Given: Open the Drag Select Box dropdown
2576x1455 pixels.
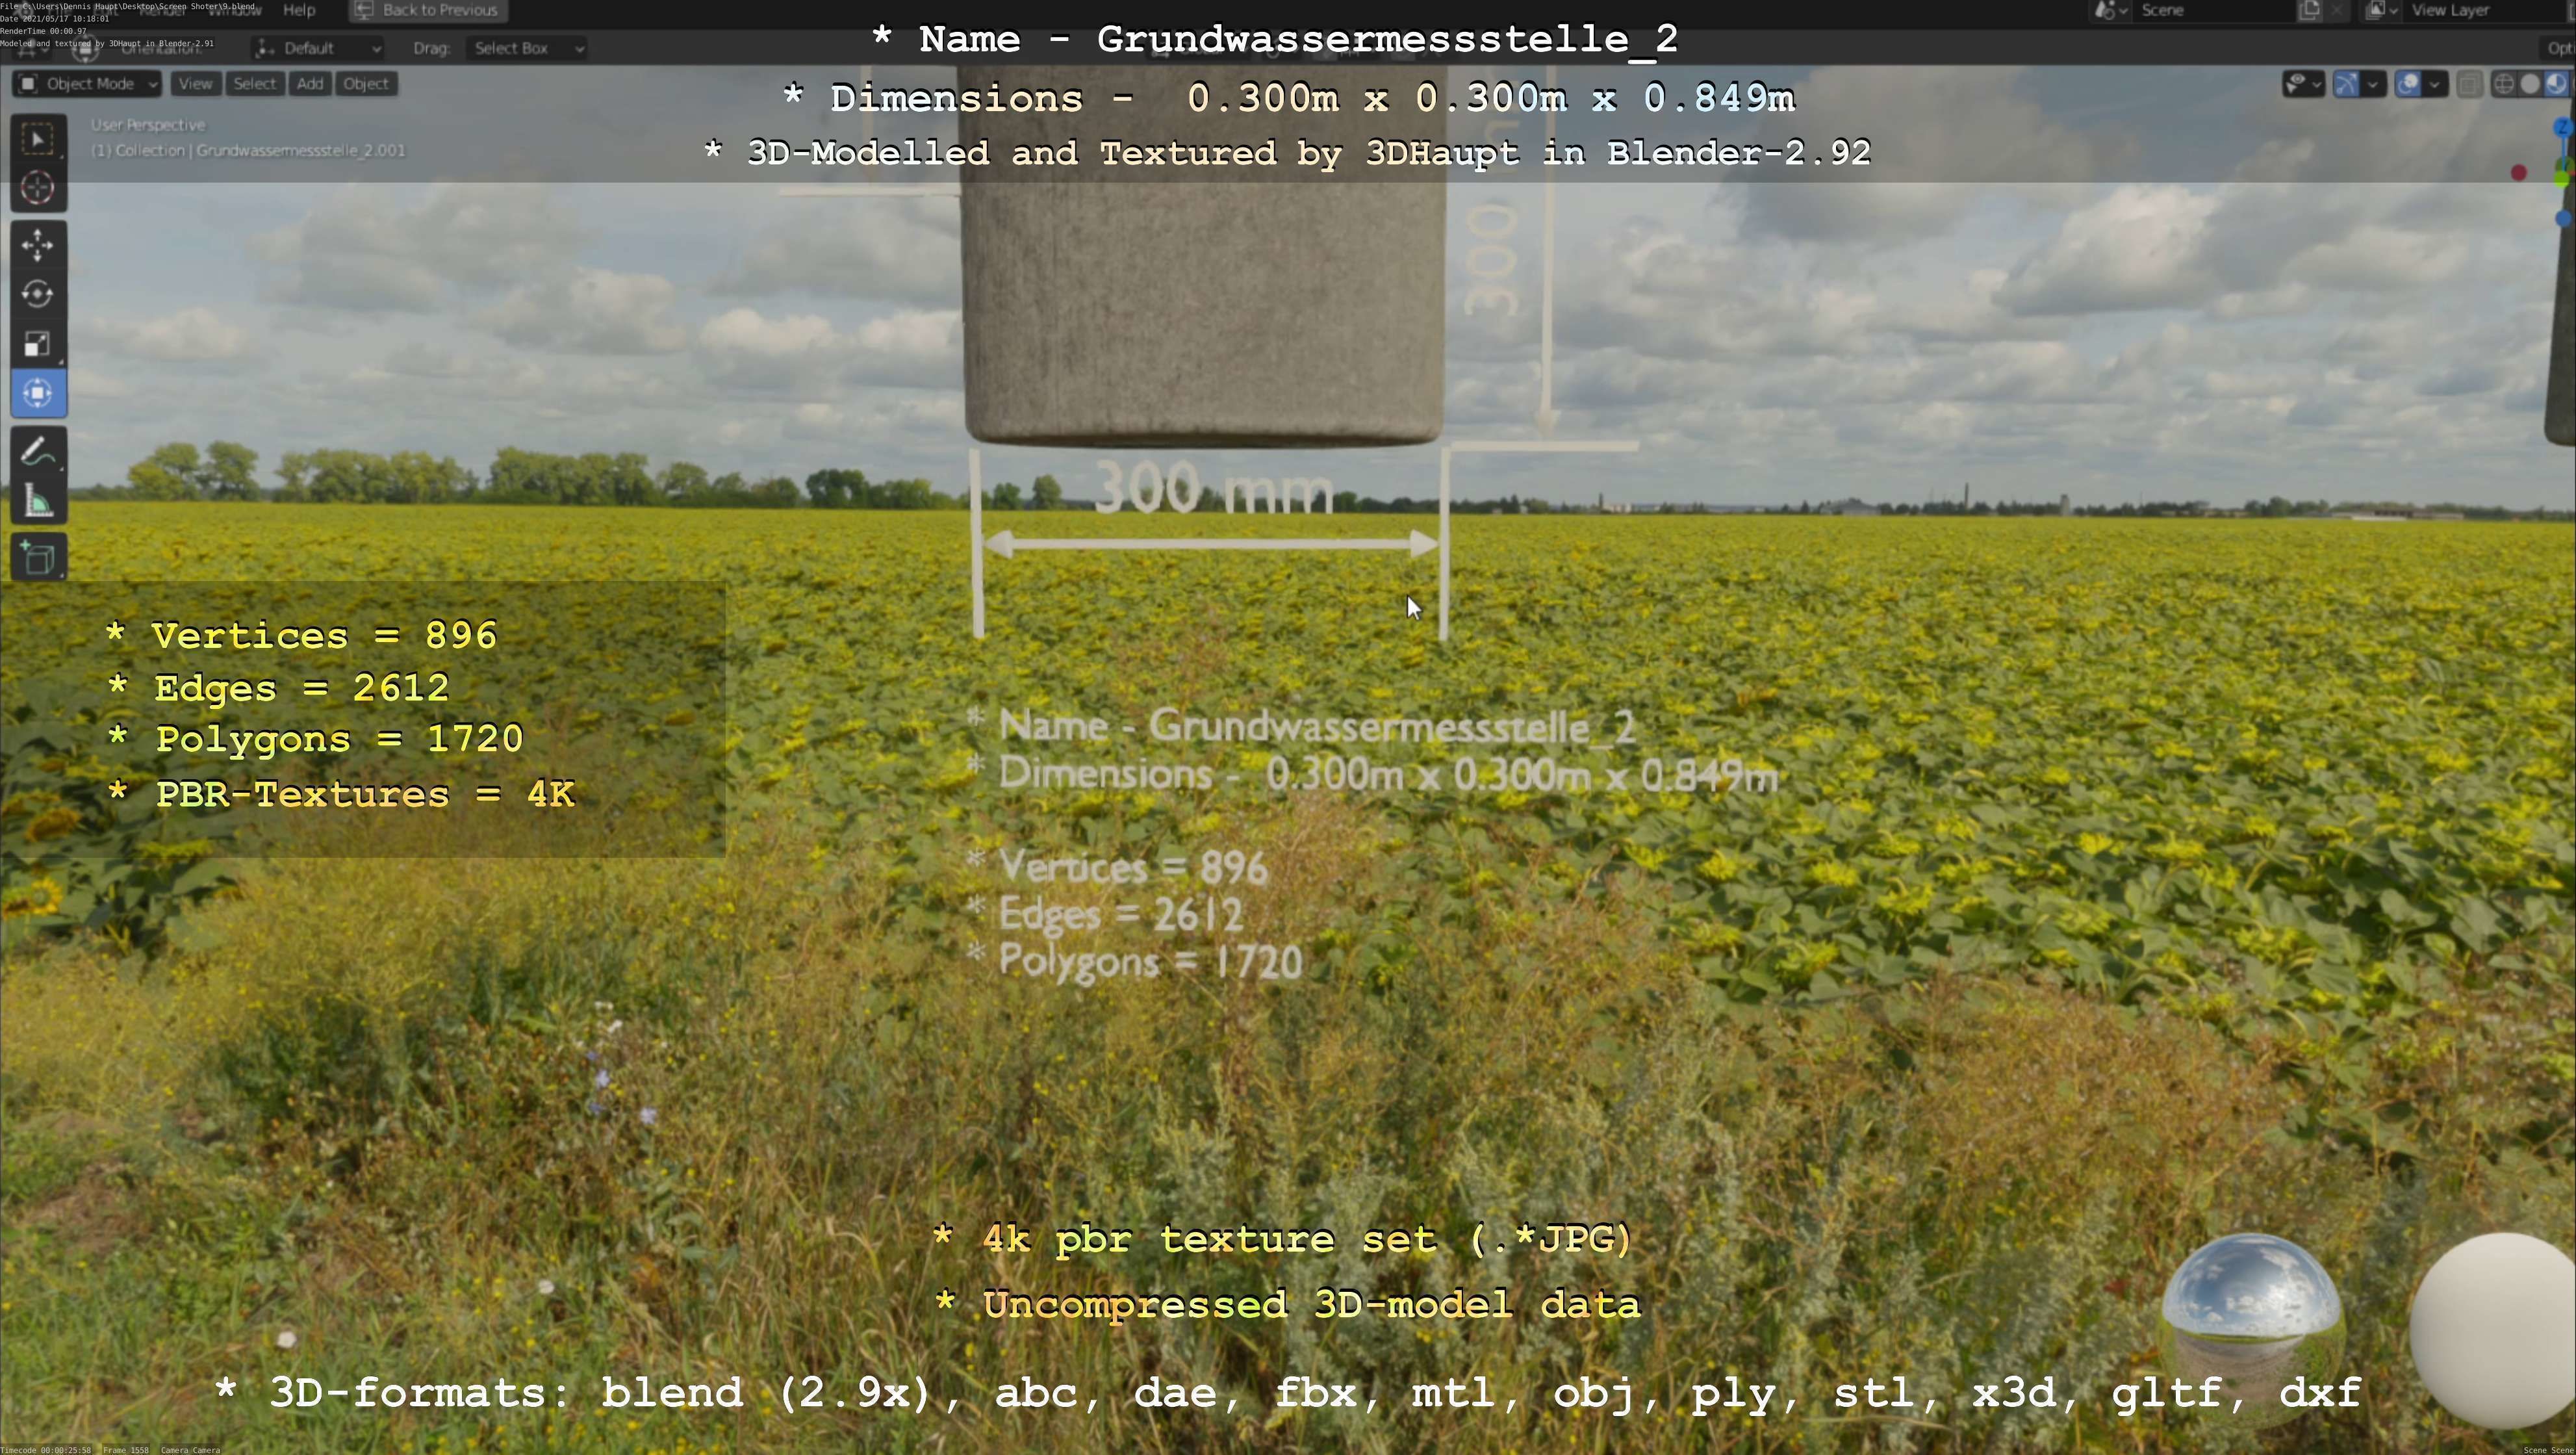Looking at the screenshot, I should [526, 48].
